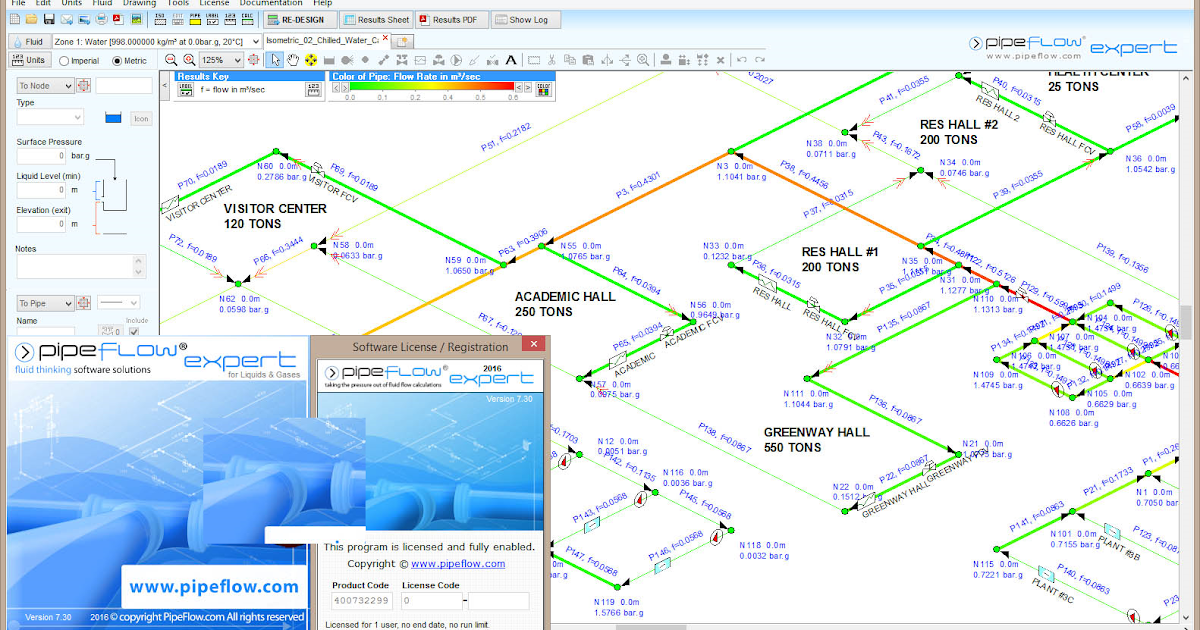Open the Documentation menu
Screen dimensions: 1200x630
tap(271, 4)
